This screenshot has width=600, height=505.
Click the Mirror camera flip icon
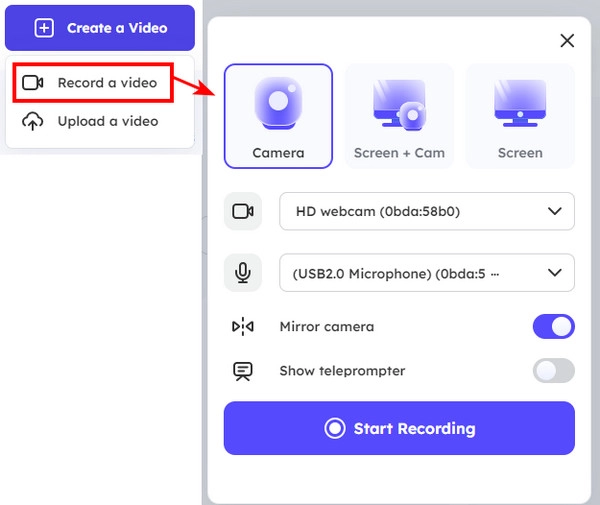click(x=243, y=327)
